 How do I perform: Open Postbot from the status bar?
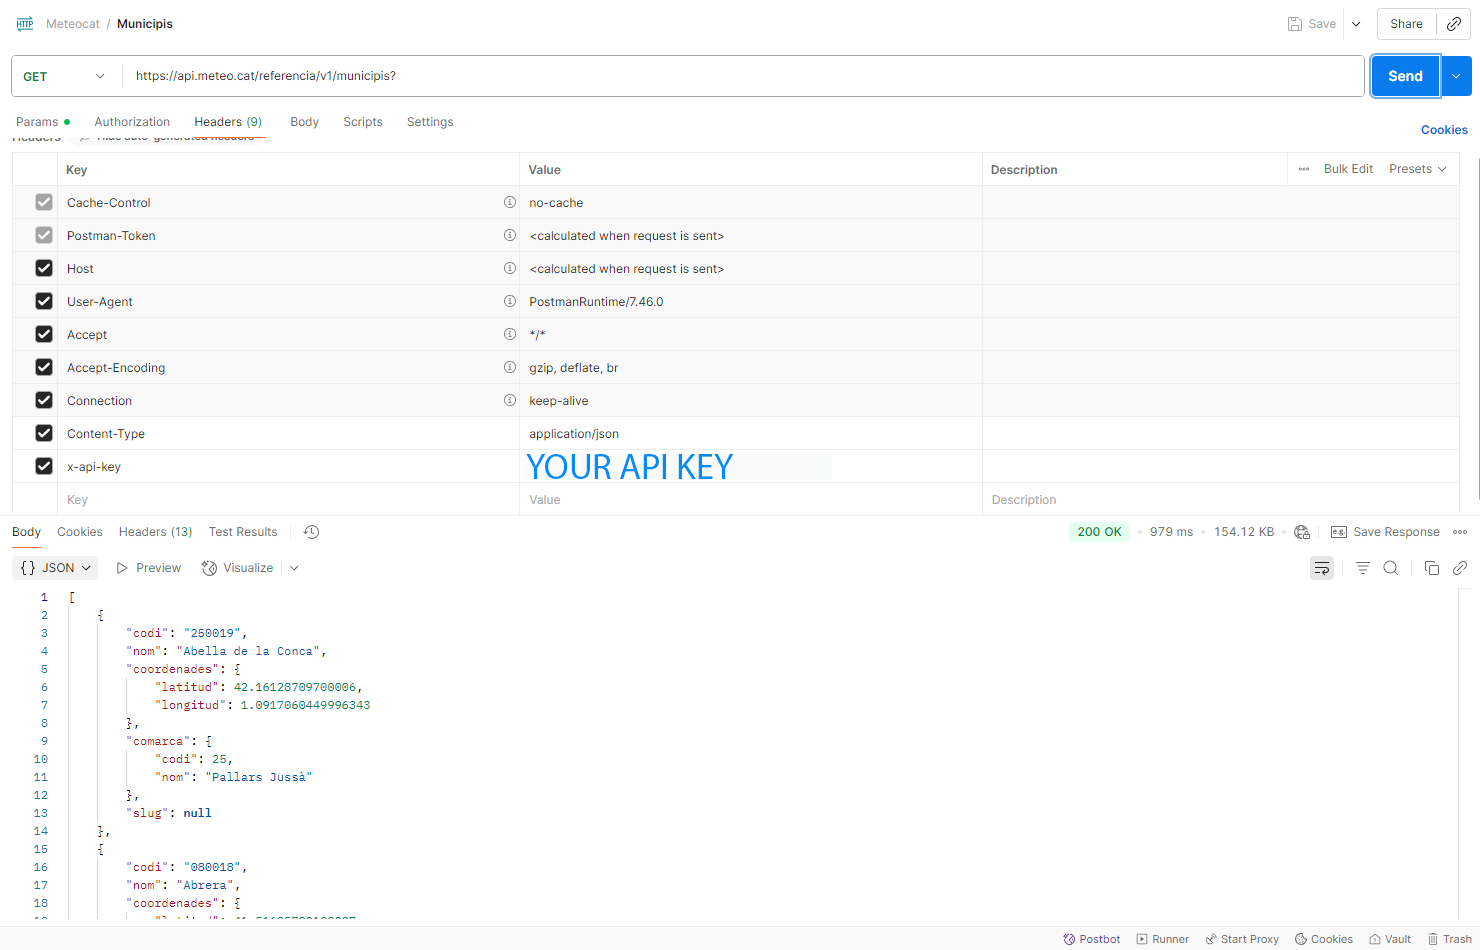click(x=1092, y=939)
